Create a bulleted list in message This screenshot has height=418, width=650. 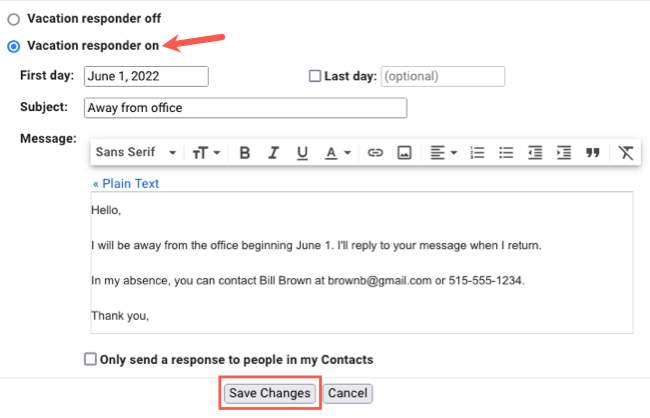pyautogui.click(x=506, y=153)
